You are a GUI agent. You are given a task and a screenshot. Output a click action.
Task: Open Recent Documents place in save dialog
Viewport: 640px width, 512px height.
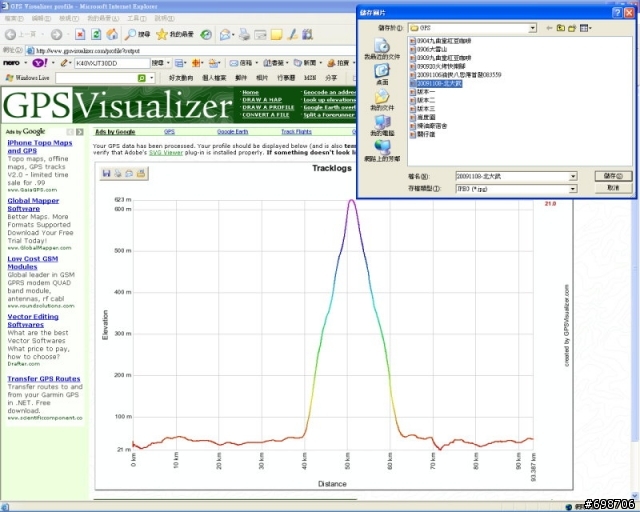click(x=382, y=49)
